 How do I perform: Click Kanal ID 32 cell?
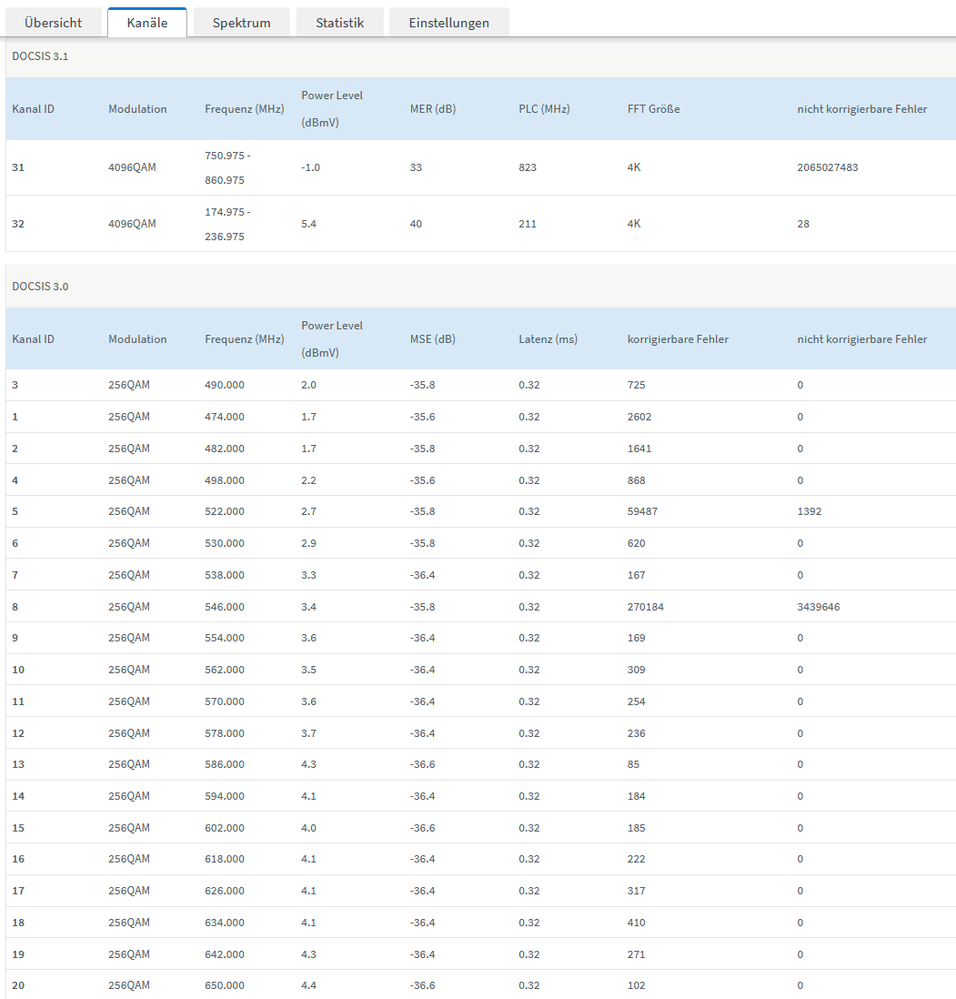tap(18, 224)
